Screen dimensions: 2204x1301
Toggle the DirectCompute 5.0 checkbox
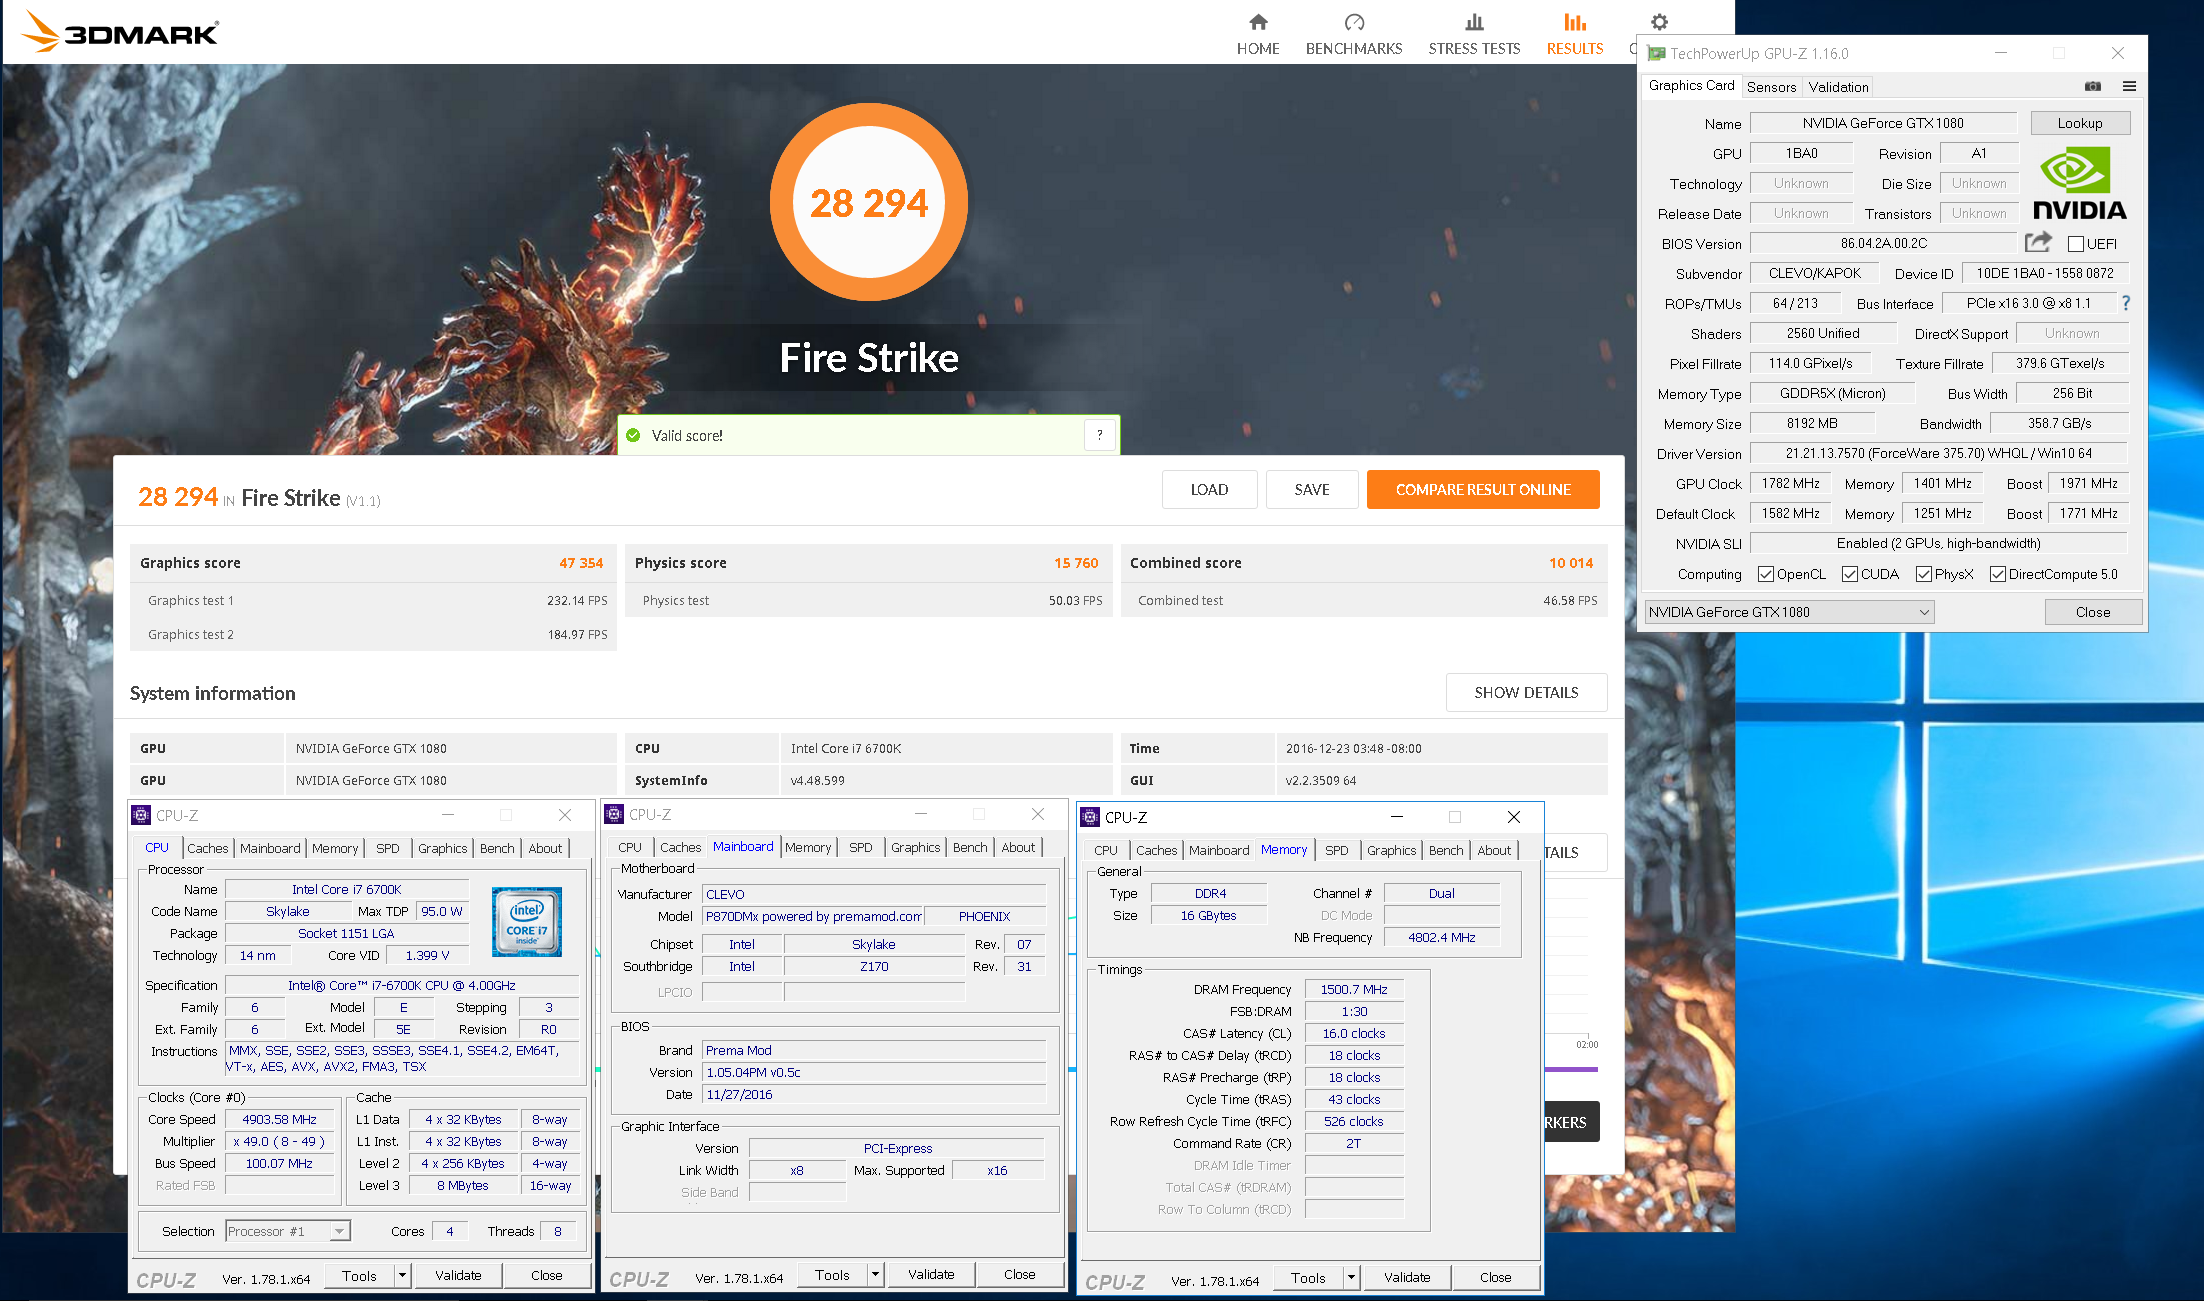click(1998, 574)
